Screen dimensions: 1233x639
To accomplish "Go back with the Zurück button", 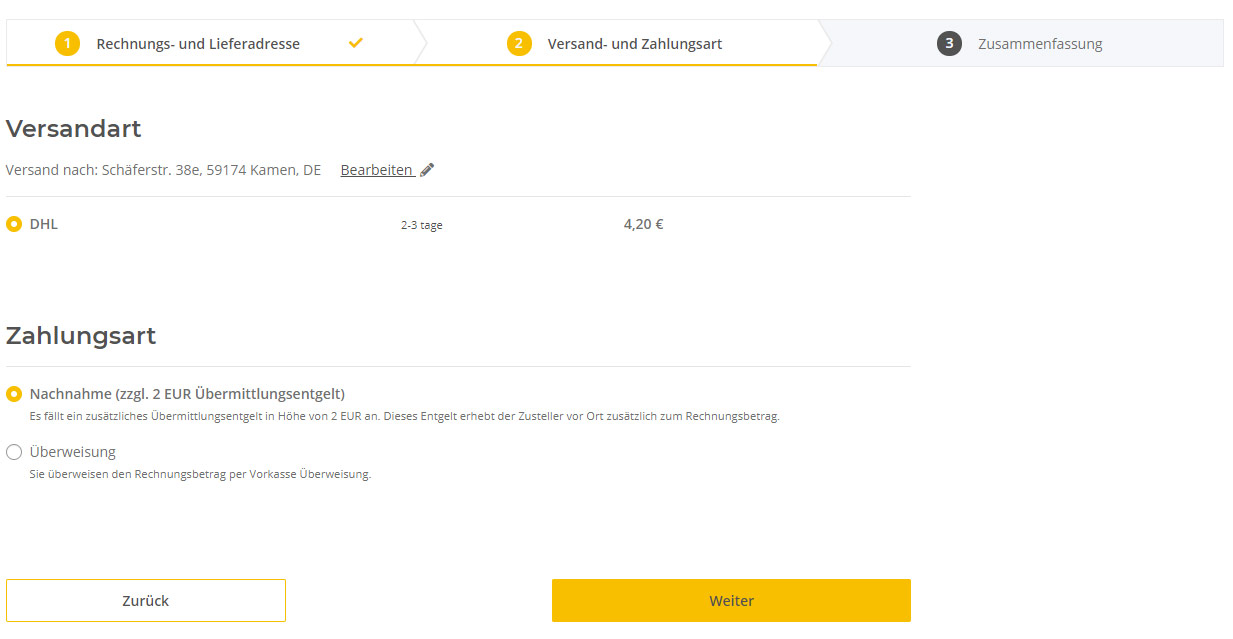I will 146,601.
